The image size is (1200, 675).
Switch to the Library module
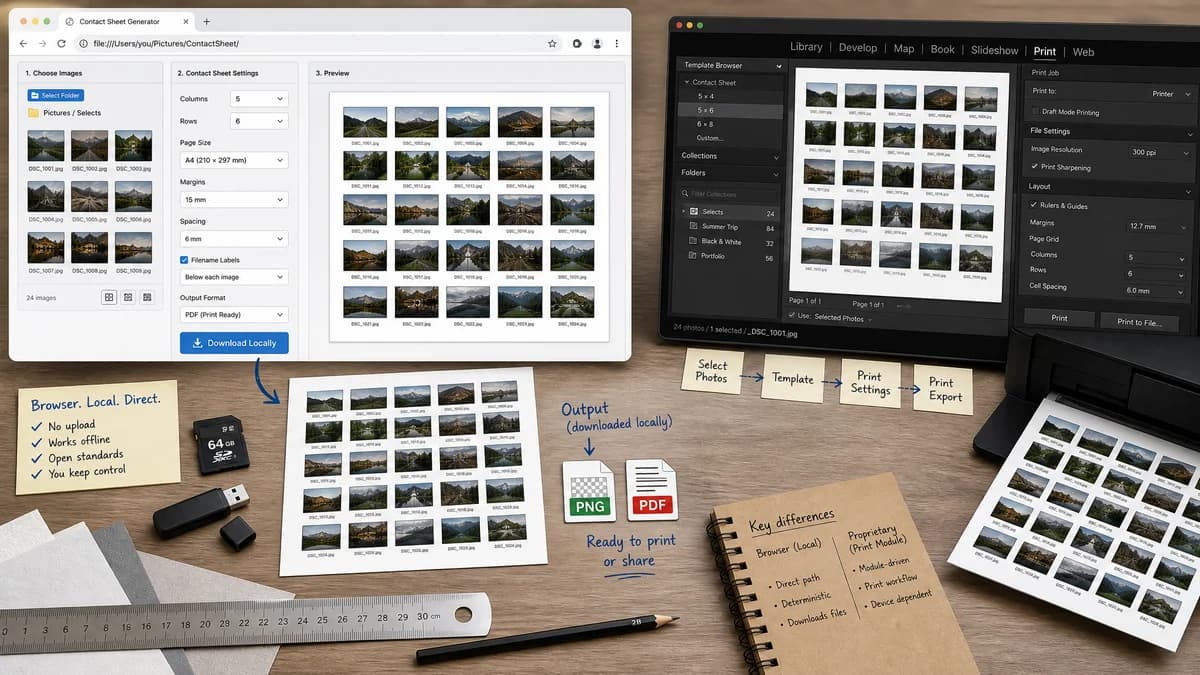[806, 47]
